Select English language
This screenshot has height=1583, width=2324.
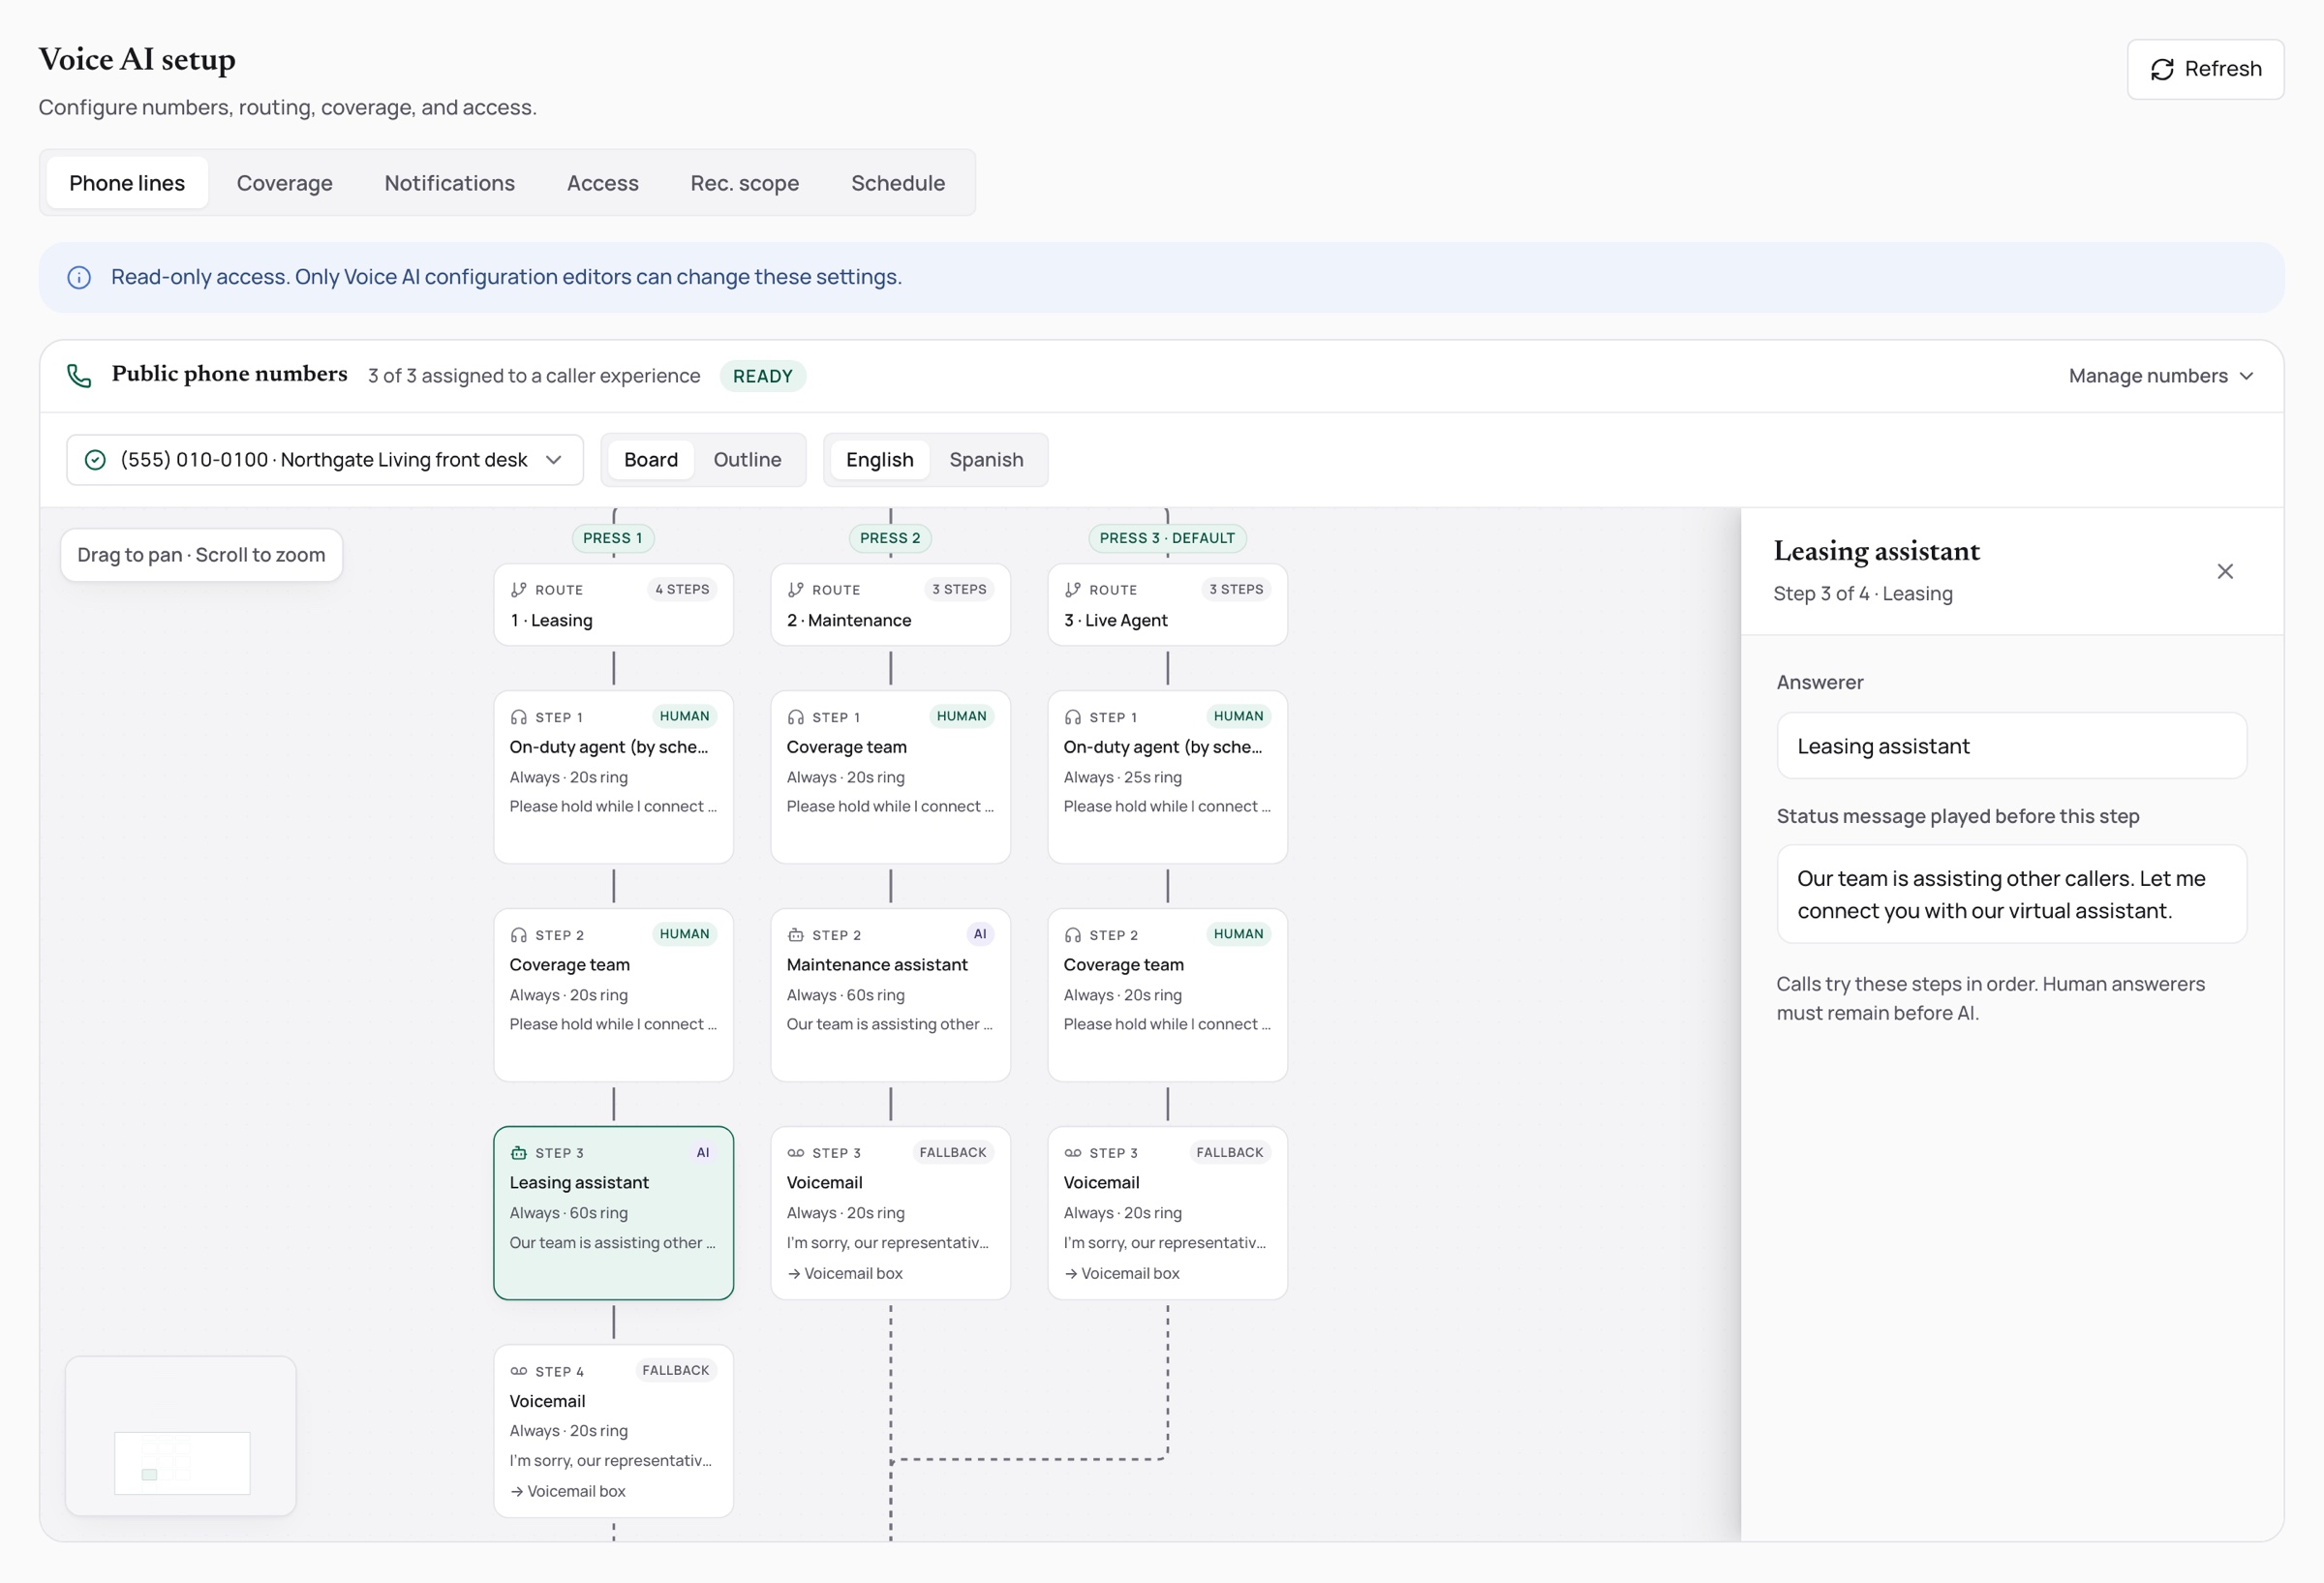(x=879, y=460)
